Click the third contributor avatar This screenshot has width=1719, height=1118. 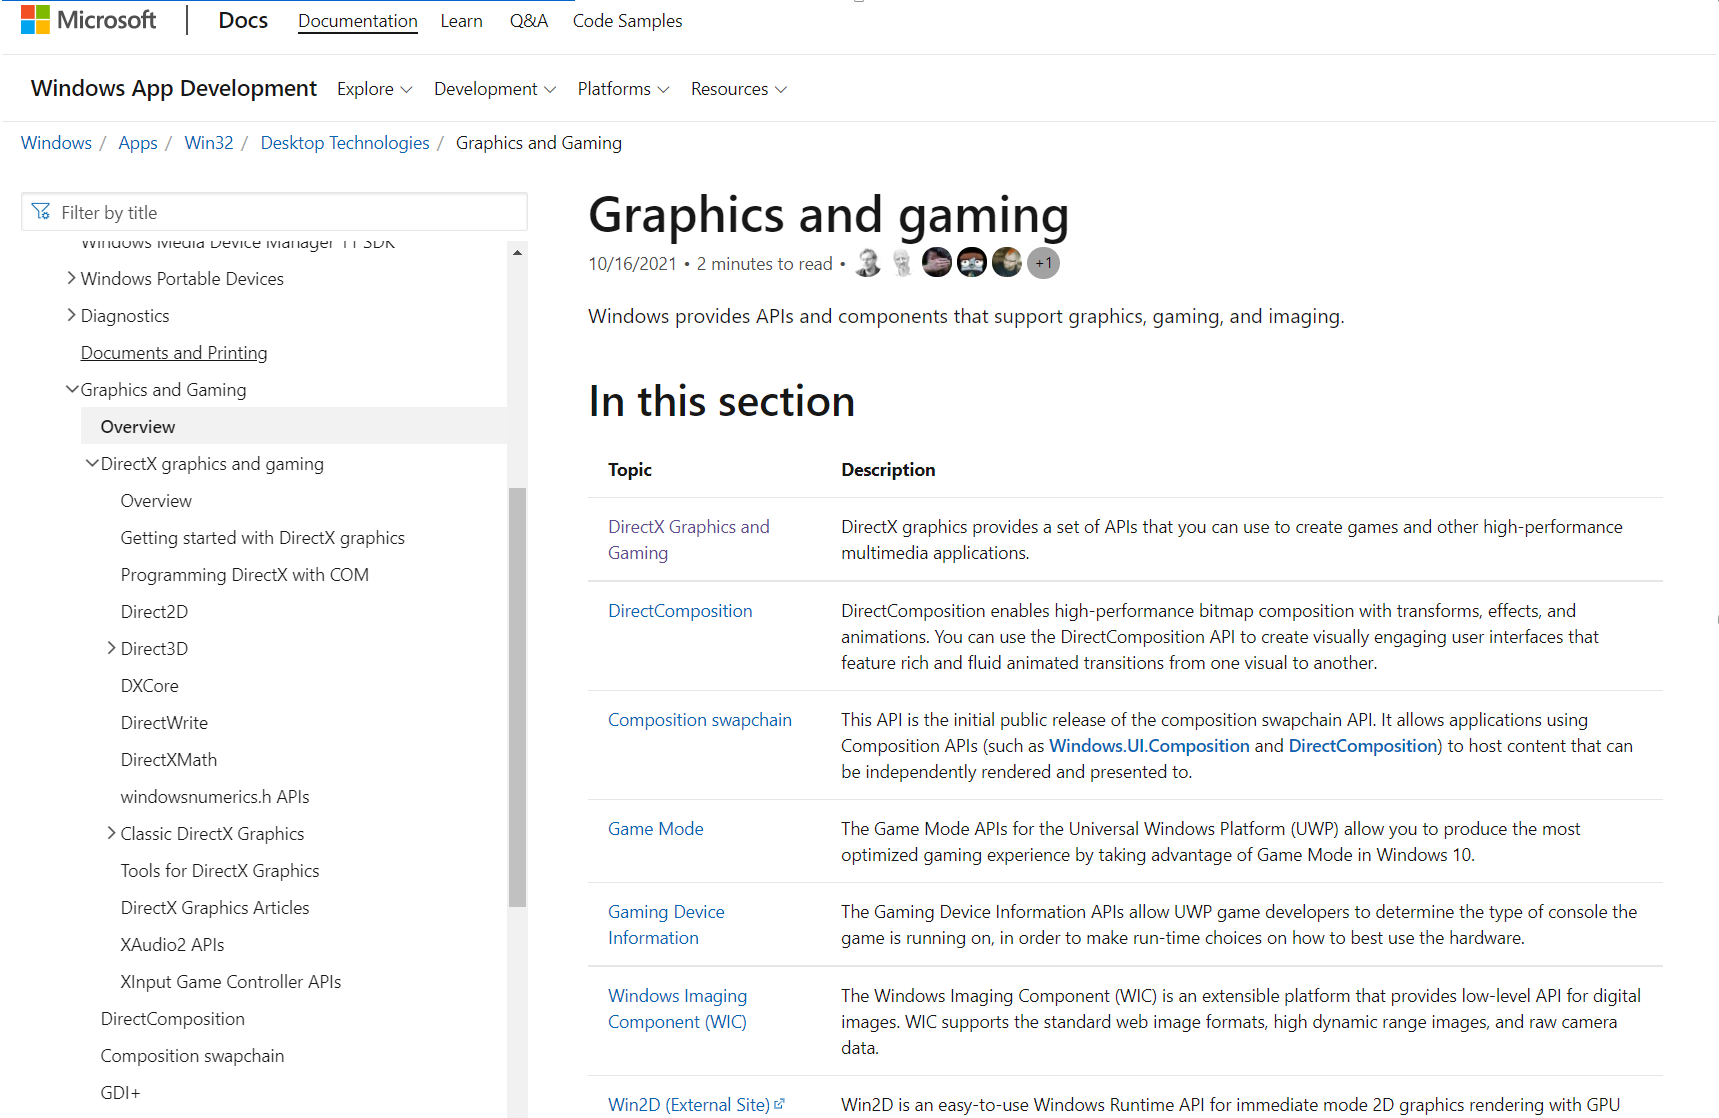[937, 263]
